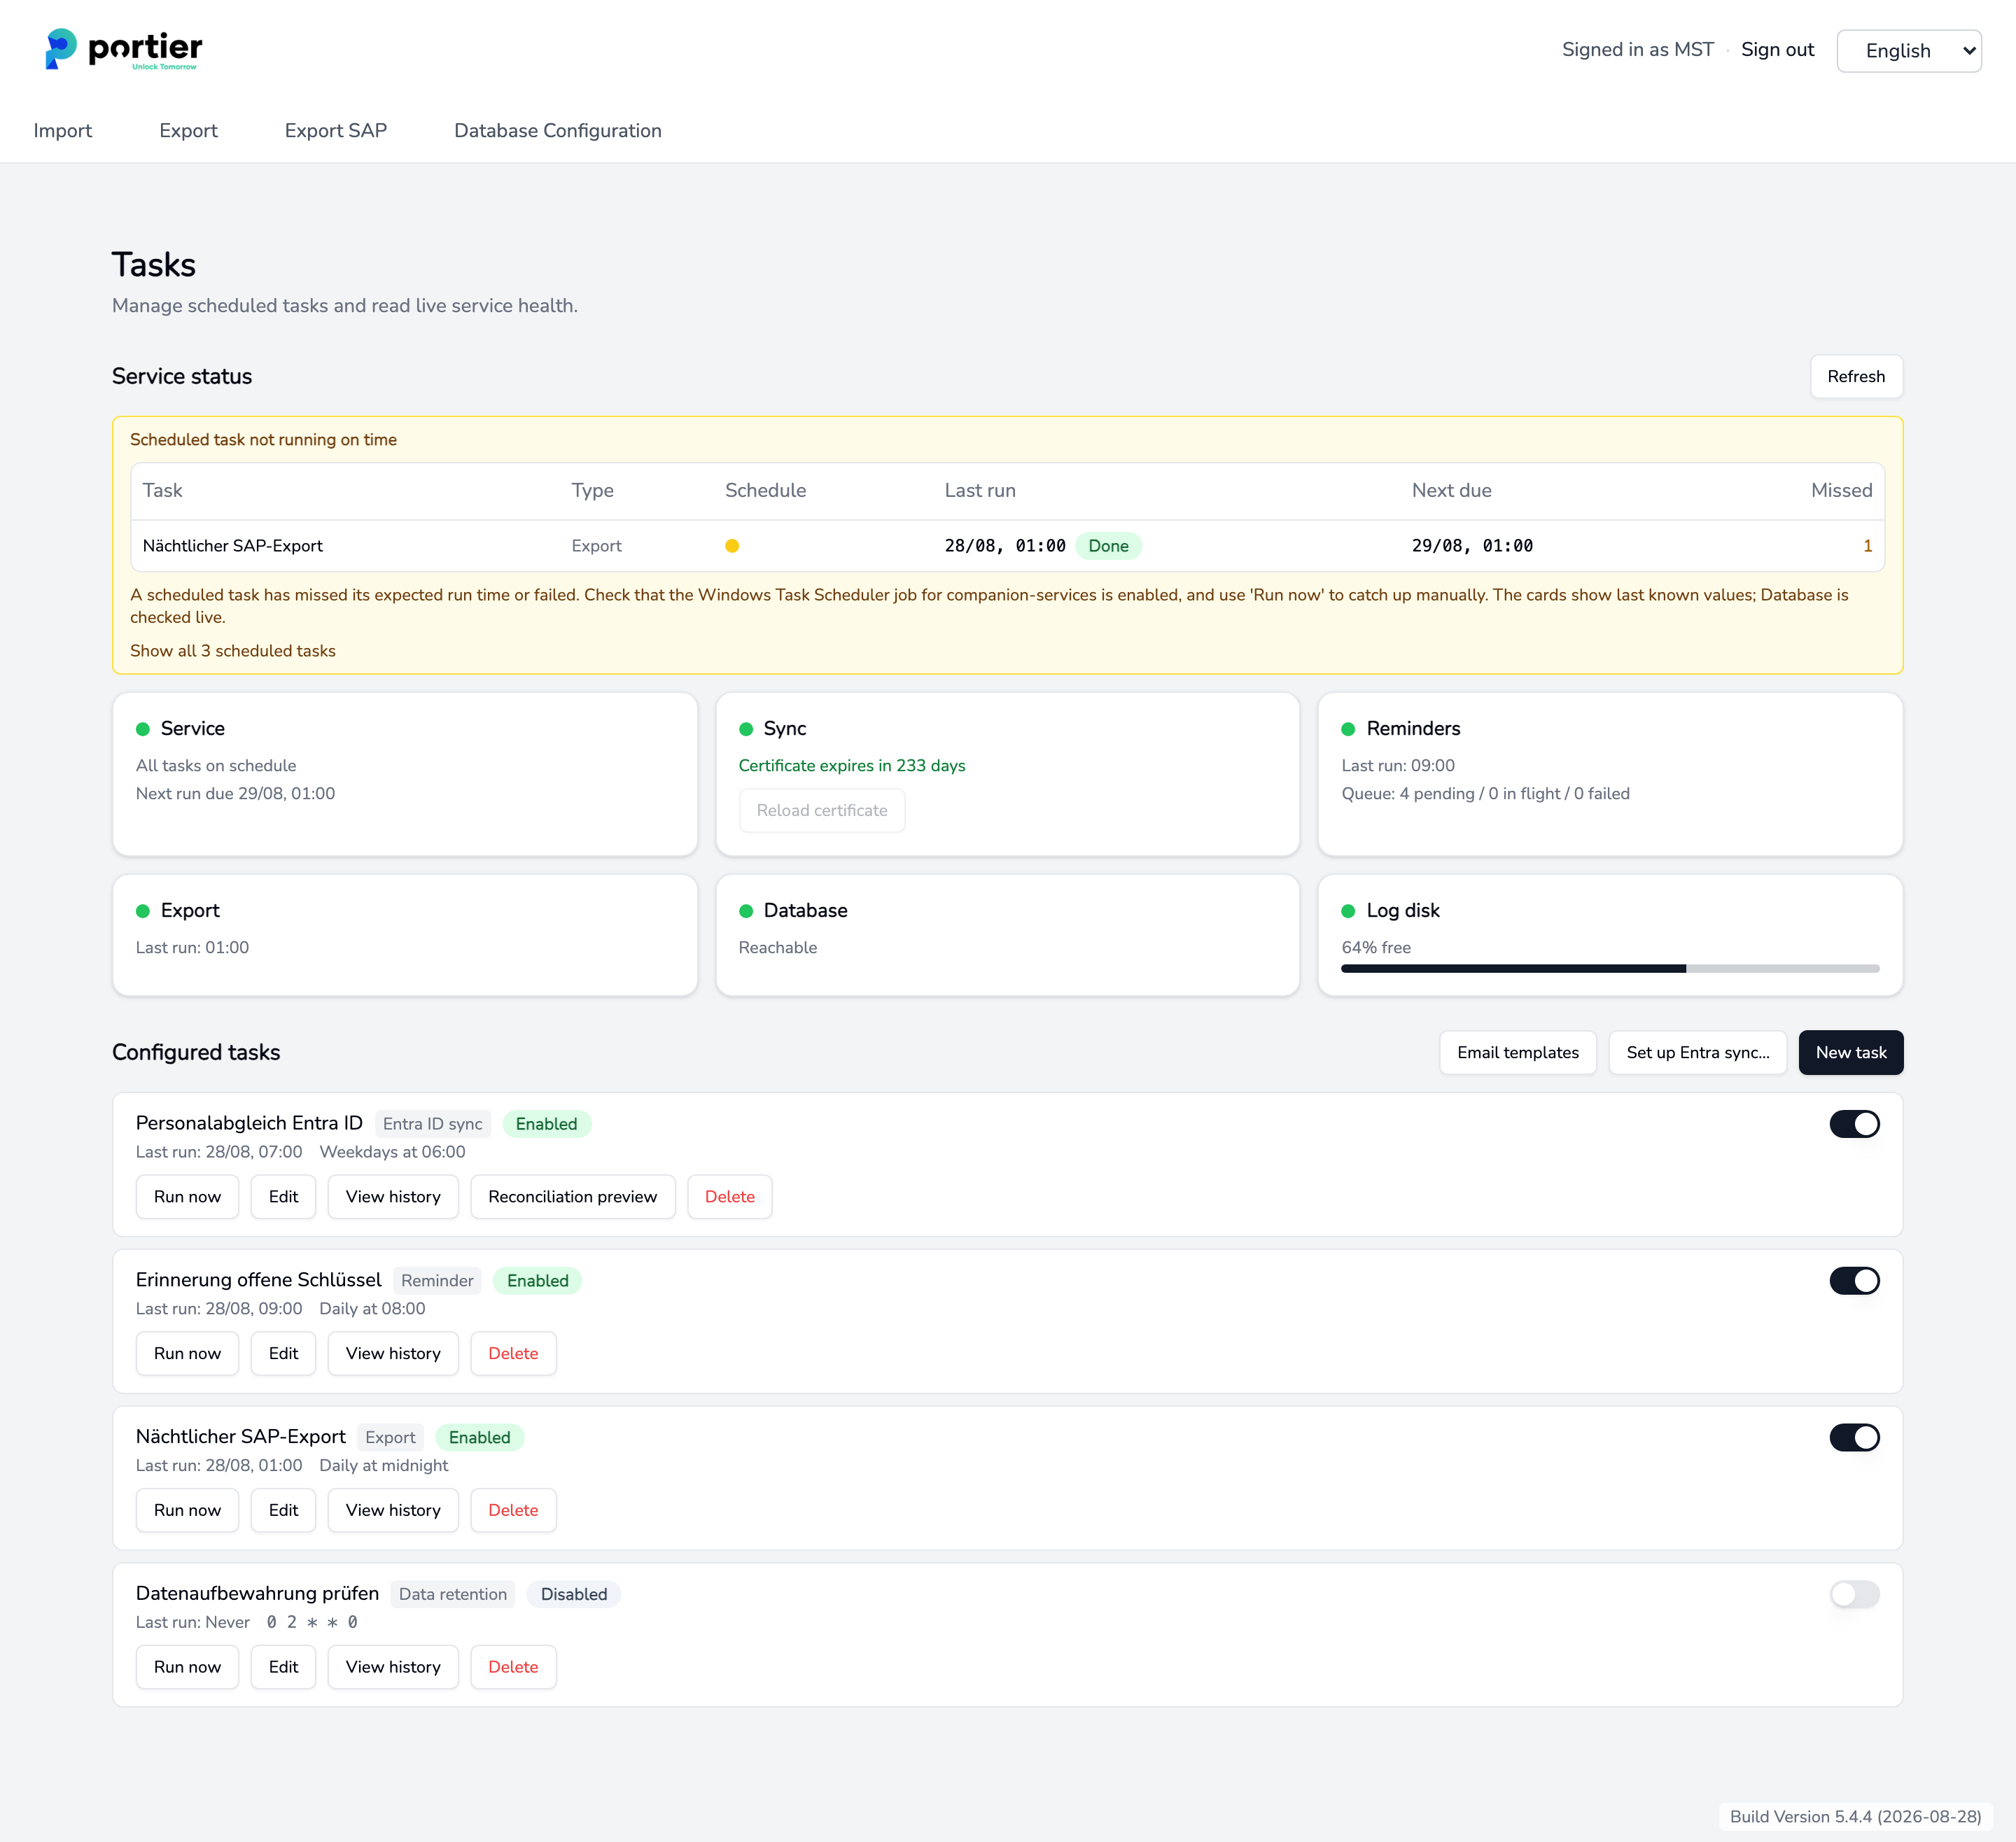The width and height of the screenshot is (2016, 1842).
Task: Click the yellow schedule status dot
Action: point(732,546)
